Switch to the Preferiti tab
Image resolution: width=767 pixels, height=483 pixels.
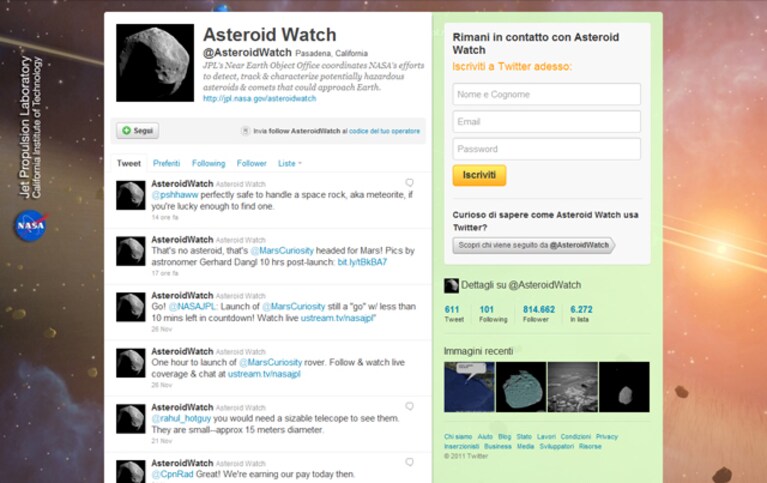click(x=166, y=163)
